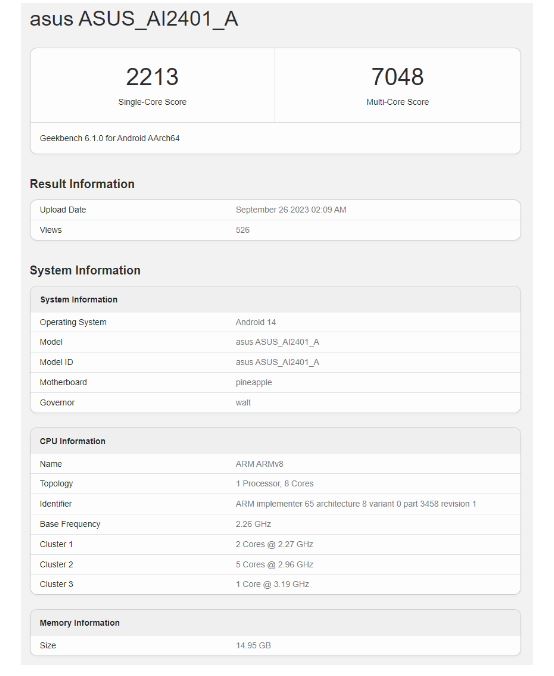Viewport: 554px width, 676px height.
Task: Select the 1 Core @ 3.19 GHz value
Action: coord(272,584)
